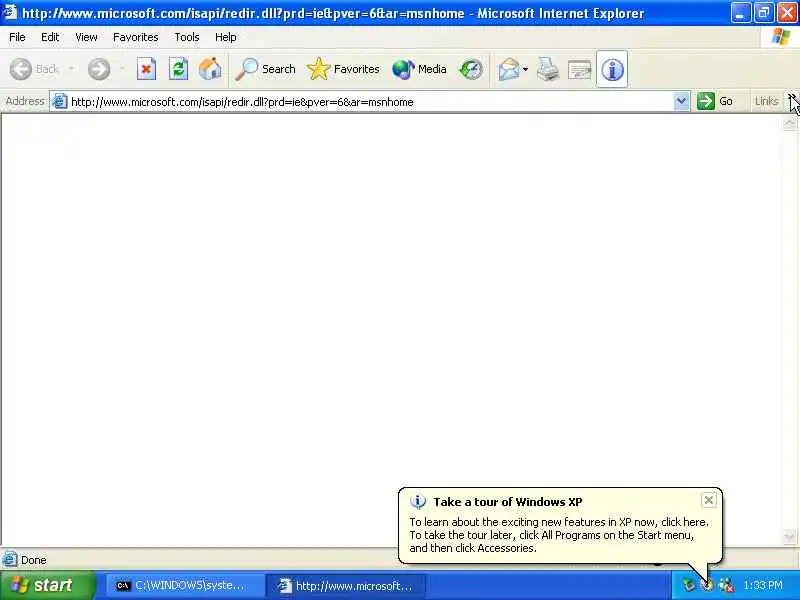
Task: Stop page loading with red X icon
Action: pyautogui.click(x=146, y=69)
